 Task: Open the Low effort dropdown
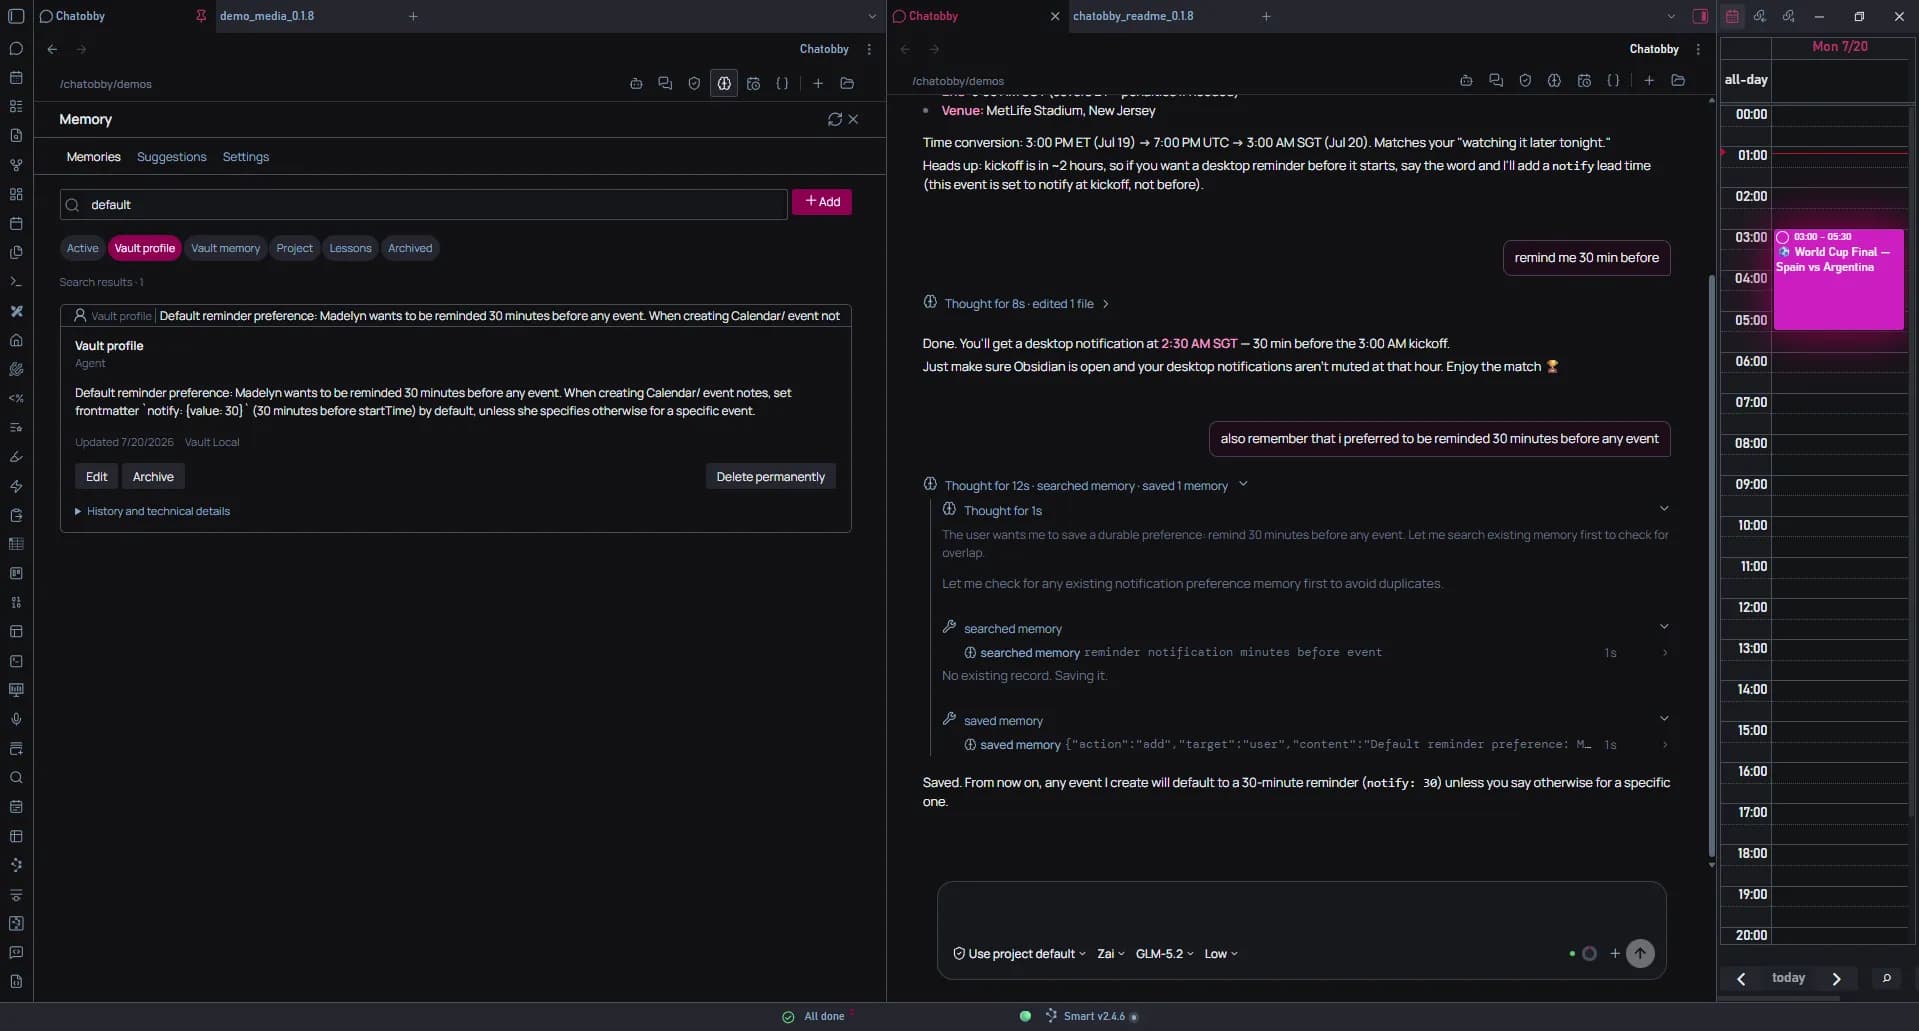coord(1220,954)
